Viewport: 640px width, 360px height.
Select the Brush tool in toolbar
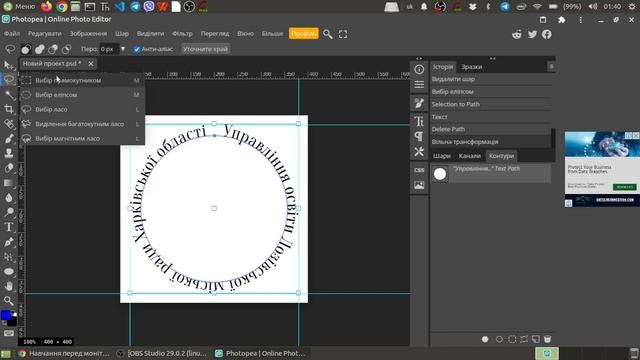tap(9, 139)
